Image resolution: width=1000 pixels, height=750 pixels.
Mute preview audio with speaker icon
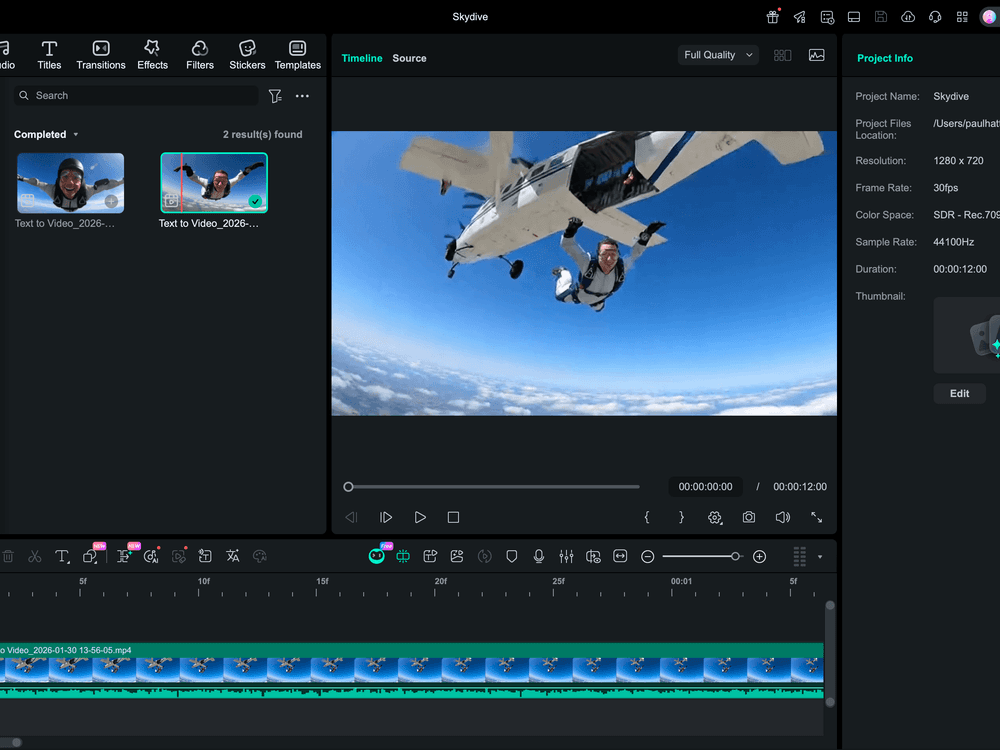783,517
